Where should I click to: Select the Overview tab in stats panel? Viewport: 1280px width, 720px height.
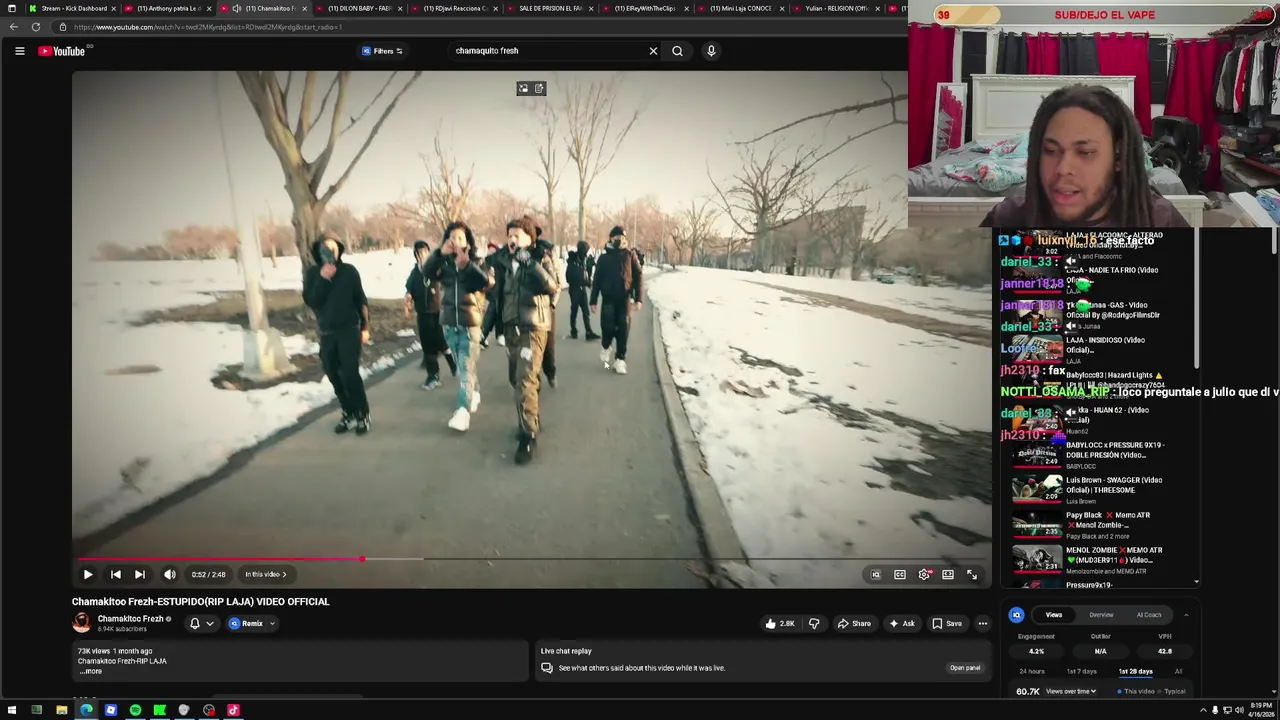pos(1101,615)
